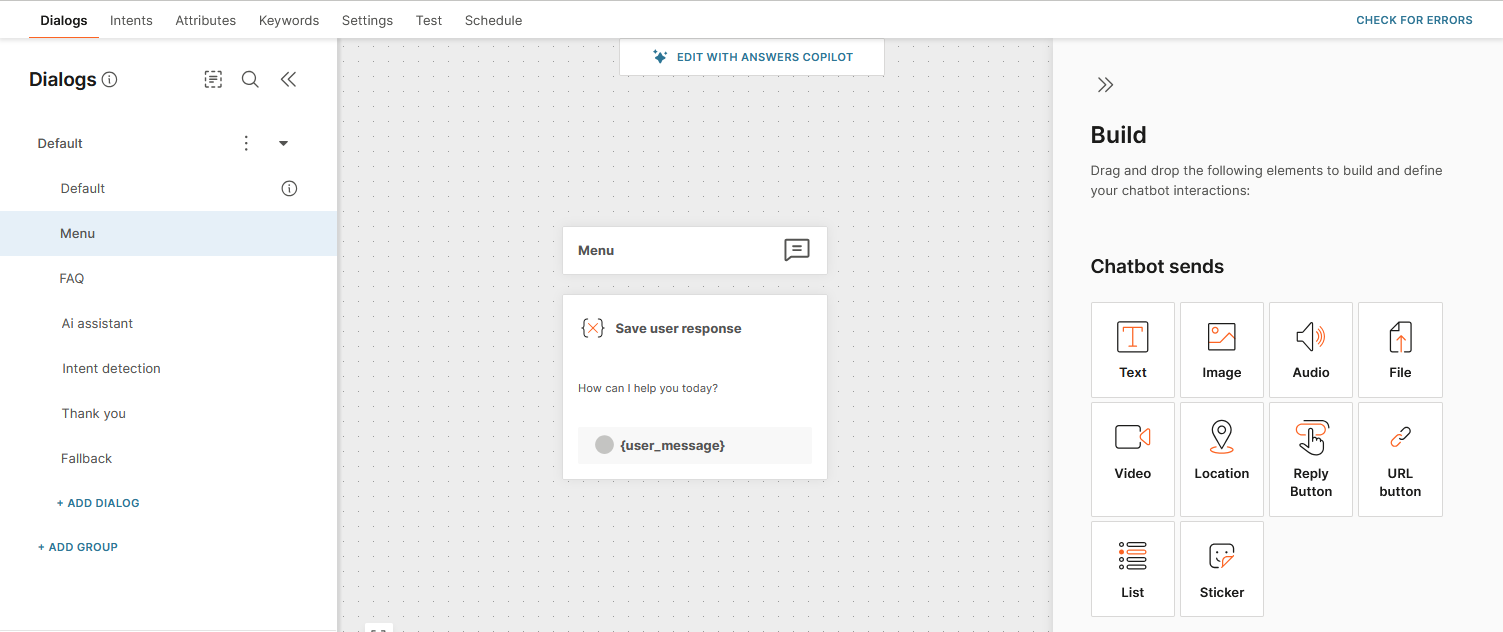Select the Audio element tile

tap(1310, 350)
